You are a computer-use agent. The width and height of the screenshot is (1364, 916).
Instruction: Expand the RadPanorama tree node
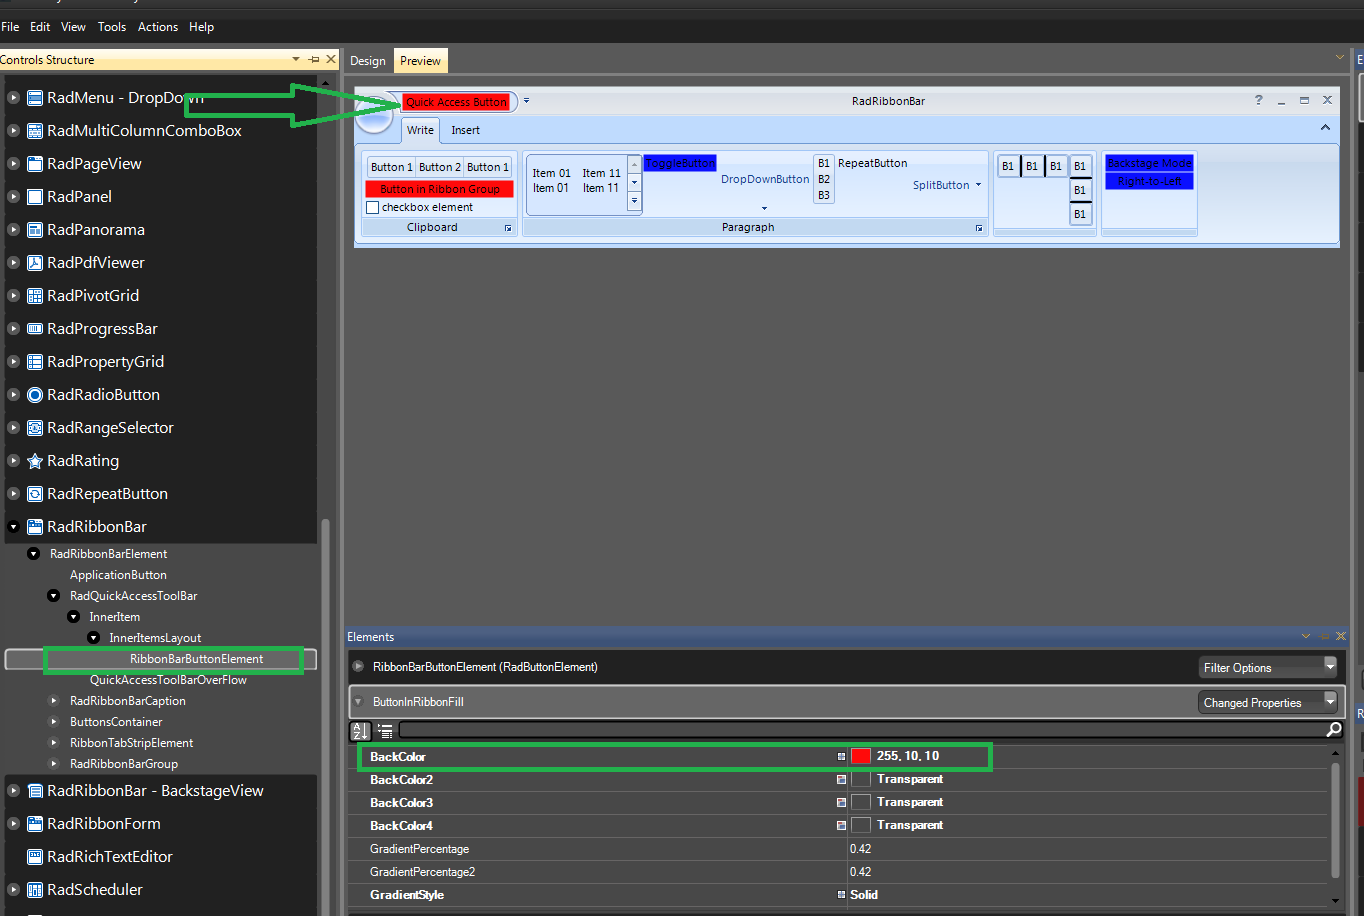(13, 230)
